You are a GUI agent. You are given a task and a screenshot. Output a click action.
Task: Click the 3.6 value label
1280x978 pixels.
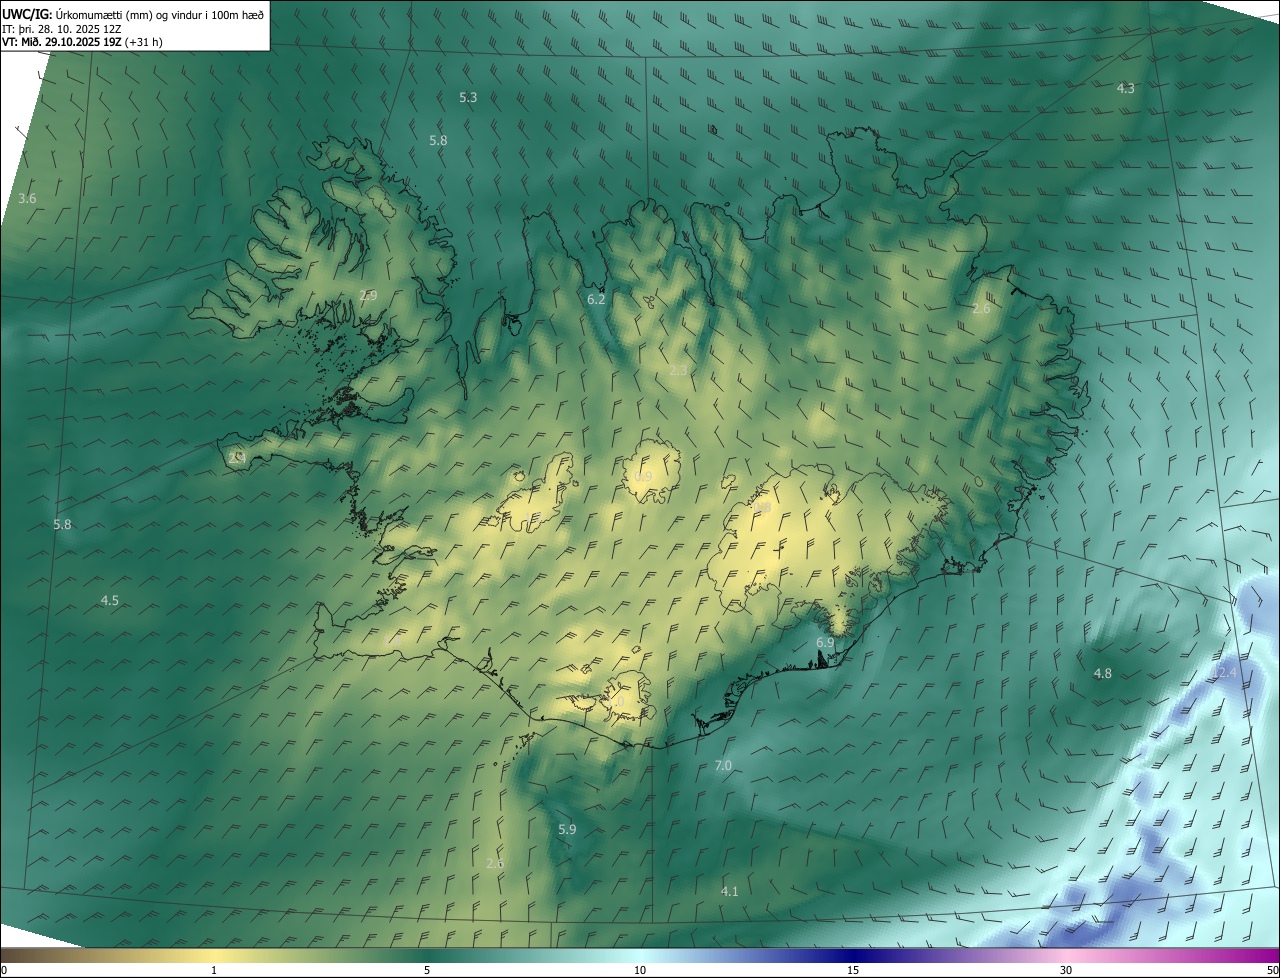(27, 199)
